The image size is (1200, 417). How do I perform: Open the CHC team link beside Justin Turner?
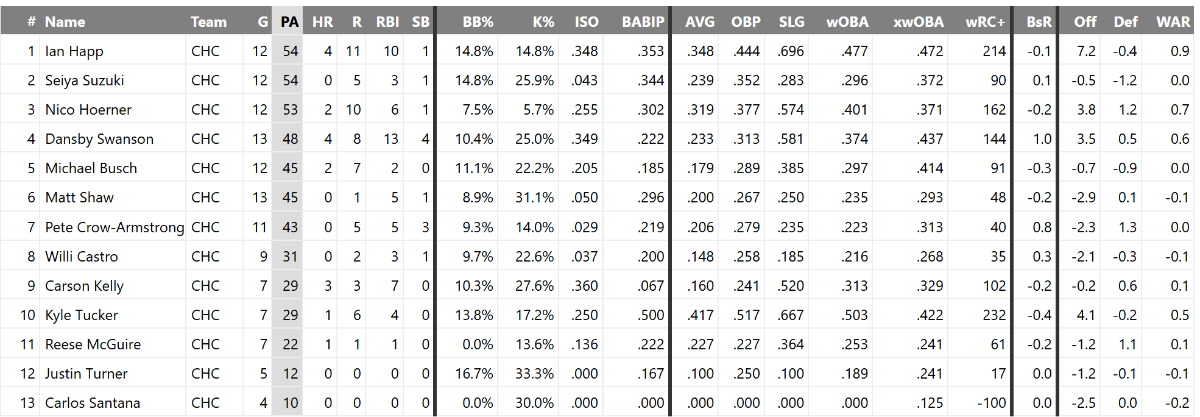point(204,374)
